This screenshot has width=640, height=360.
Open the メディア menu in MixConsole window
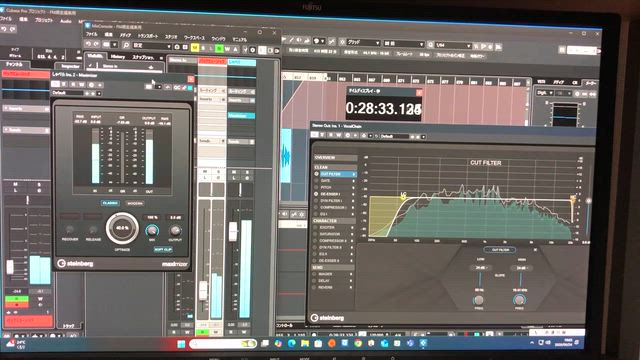click(126, 35)
